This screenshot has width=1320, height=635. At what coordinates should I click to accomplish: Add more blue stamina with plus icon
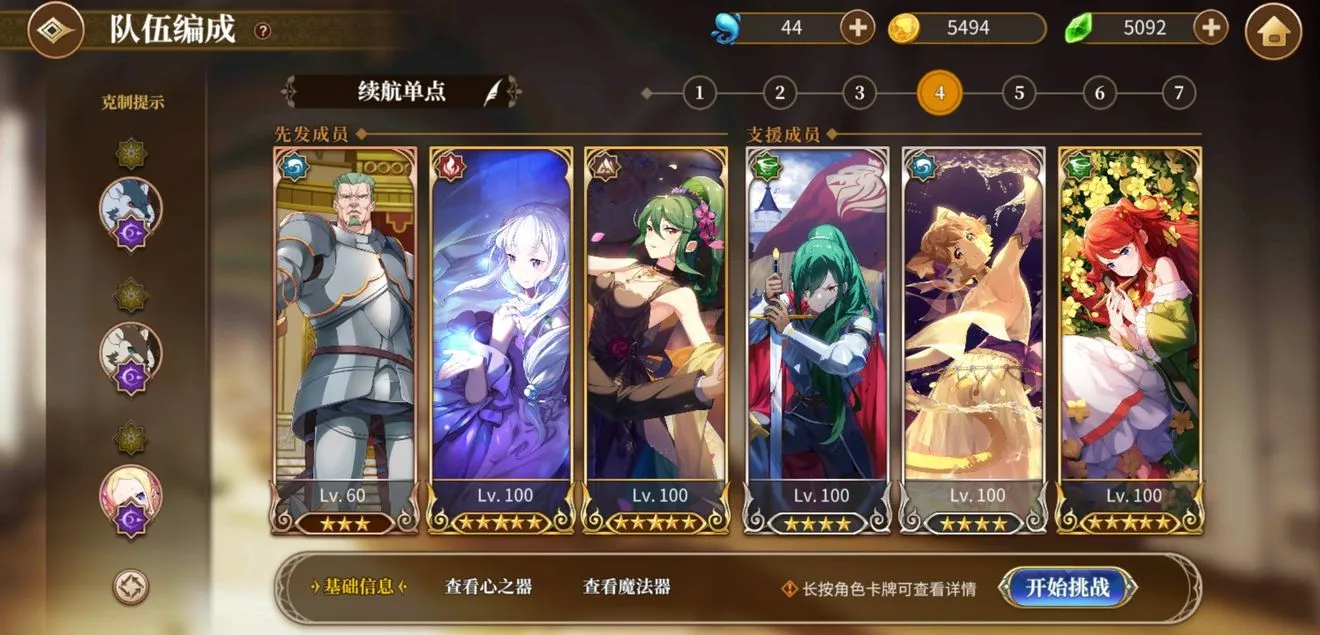(857, 28)
